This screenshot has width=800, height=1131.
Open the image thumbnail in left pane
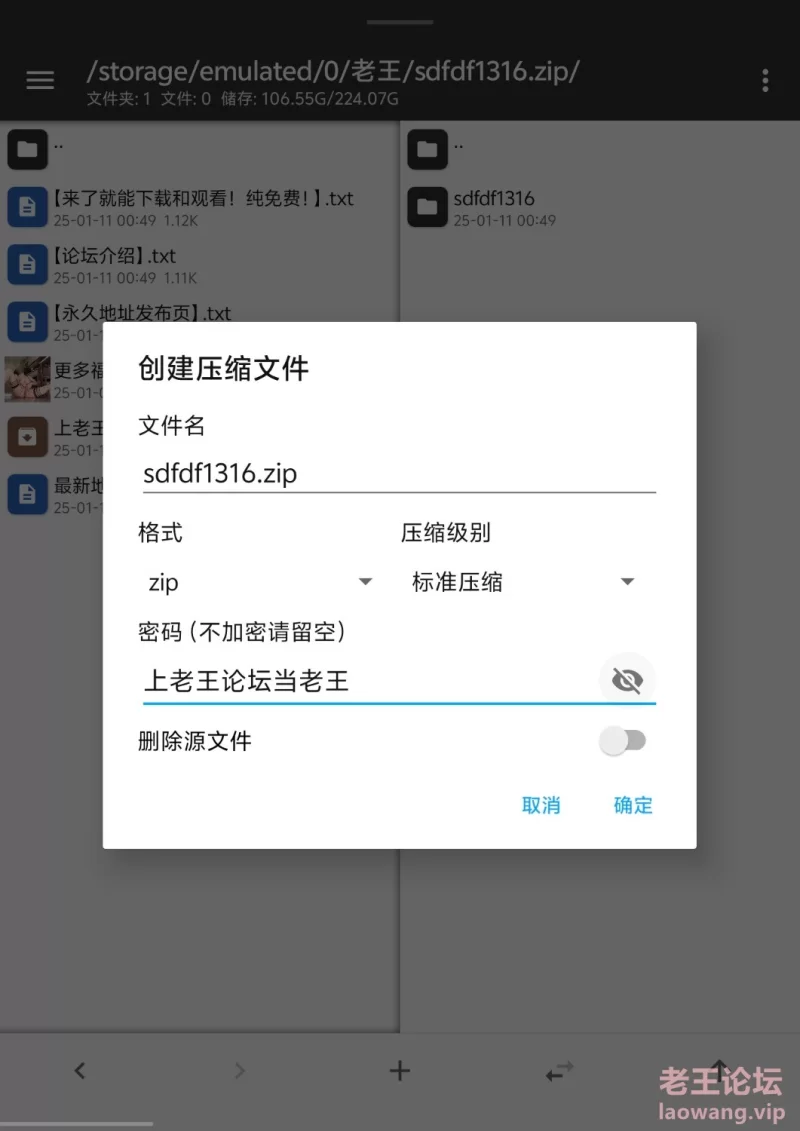27,379
